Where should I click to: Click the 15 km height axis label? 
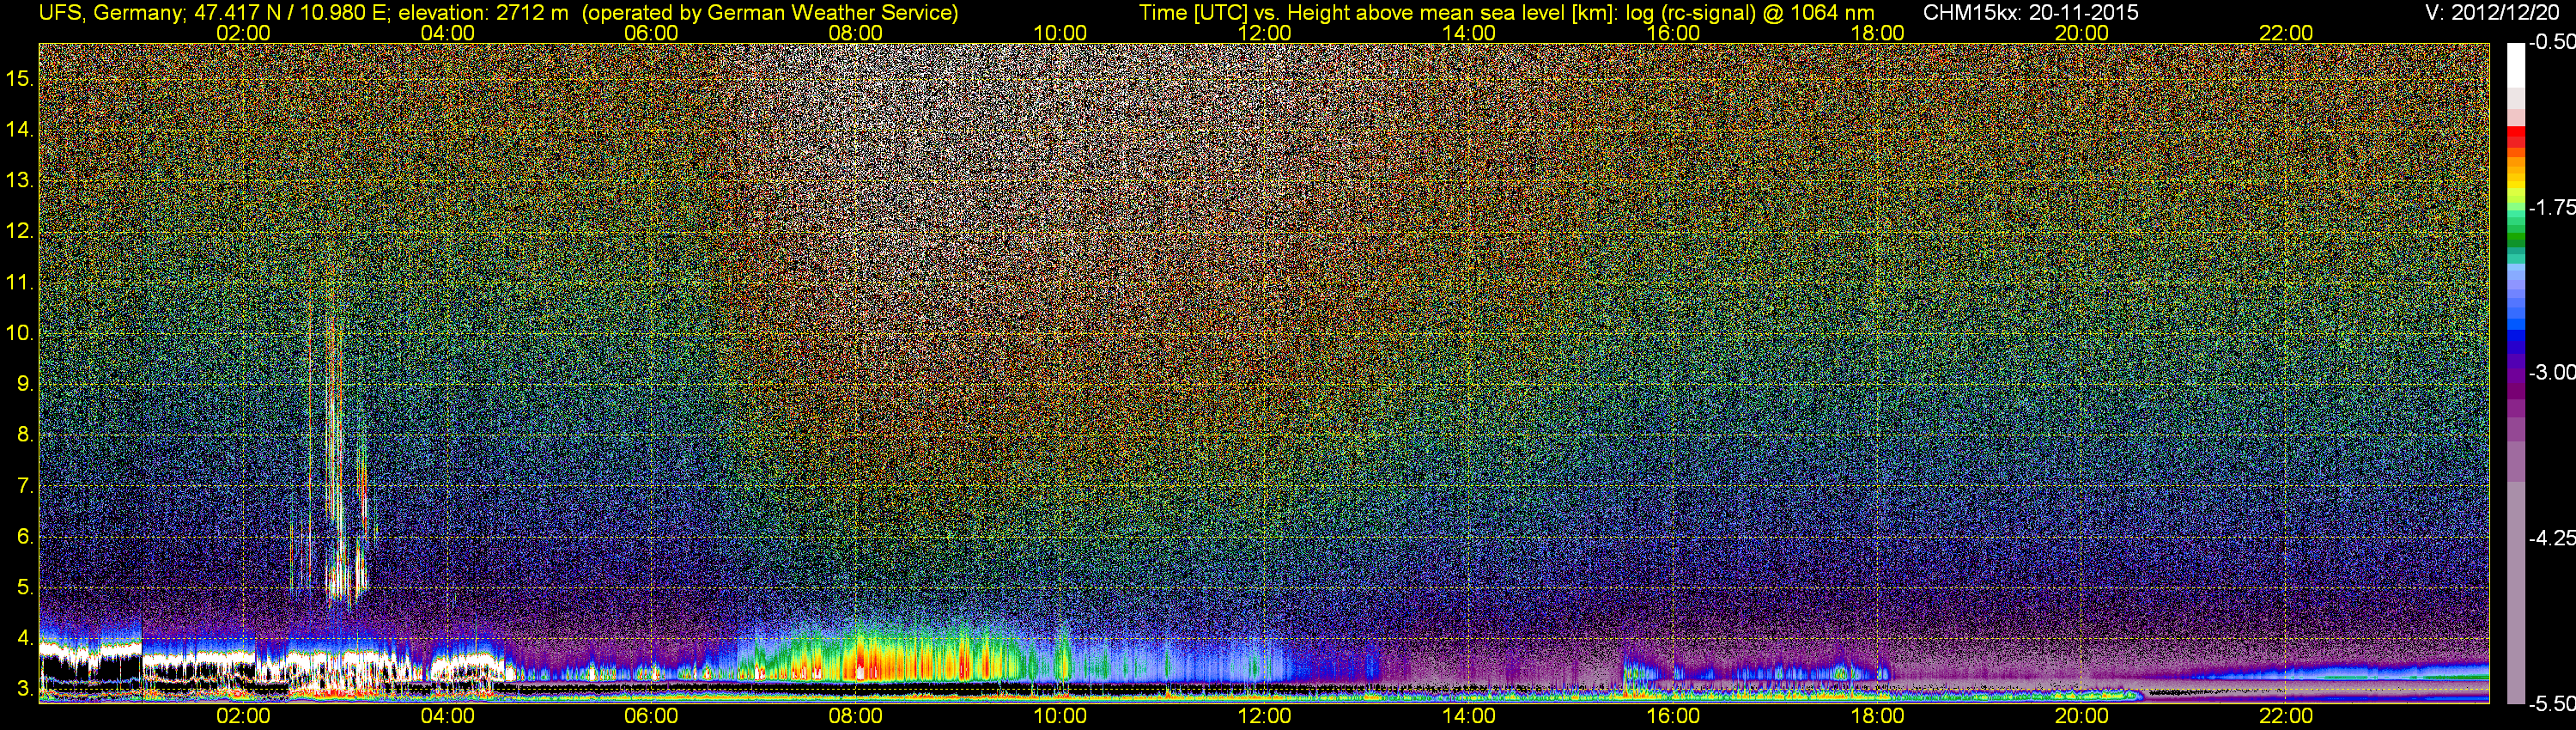[x=20, y=78]
